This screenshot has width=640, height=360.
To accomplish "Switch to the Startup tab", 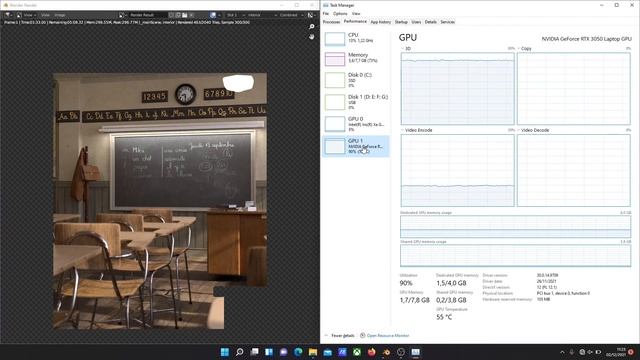I will point(401,22).
